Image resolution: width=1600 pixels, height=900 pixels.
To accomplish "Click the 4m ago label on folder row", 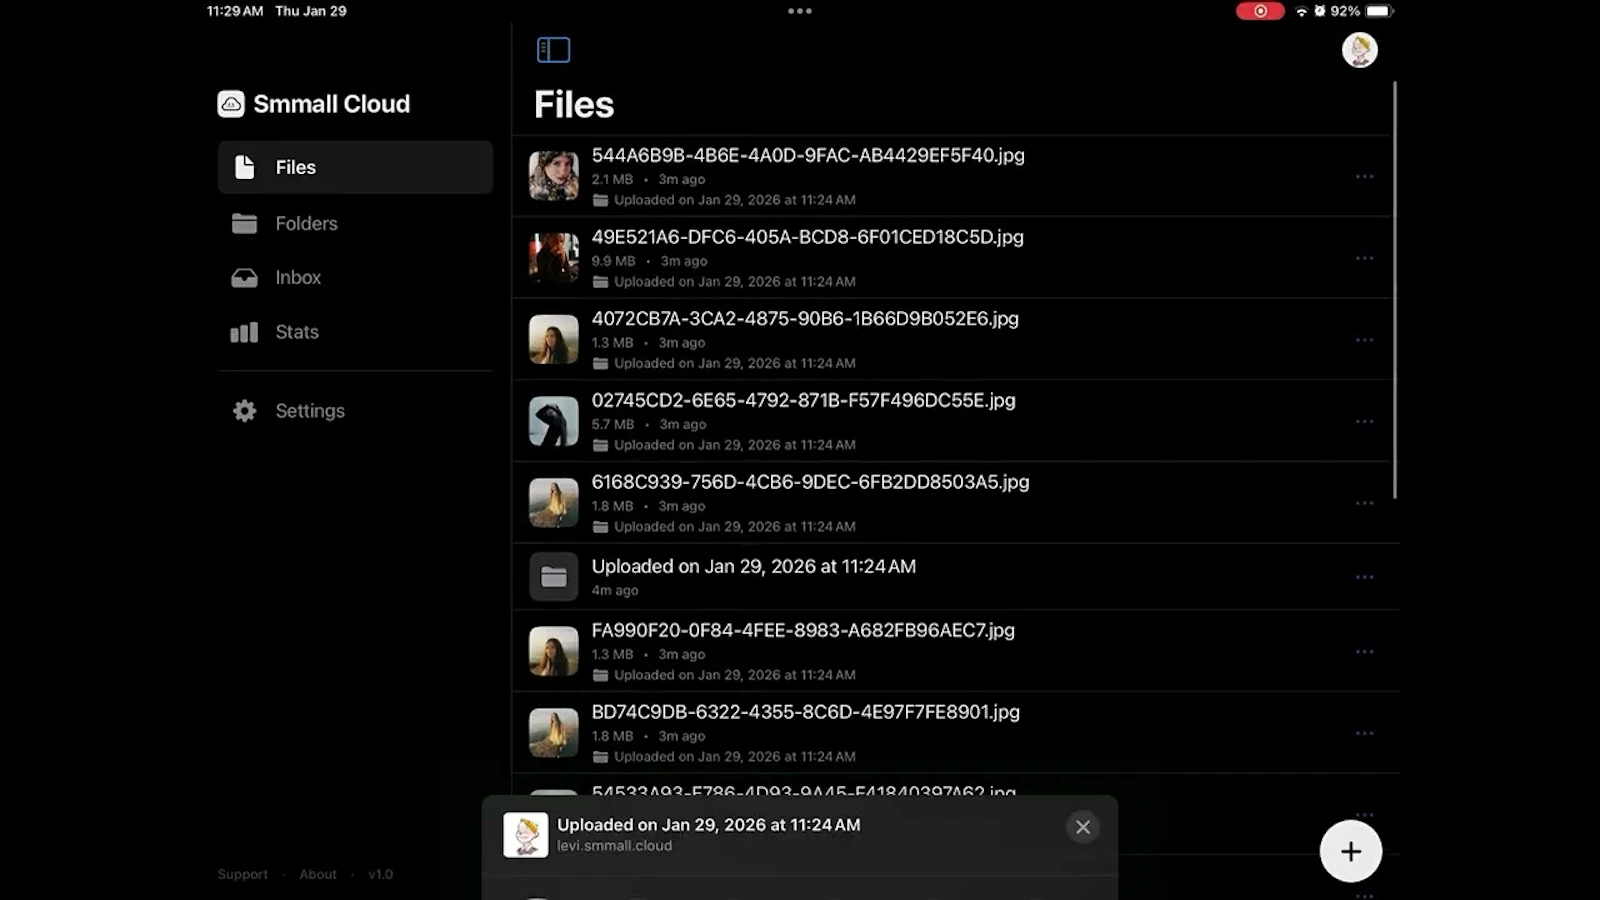I will (x=615, y=591).
